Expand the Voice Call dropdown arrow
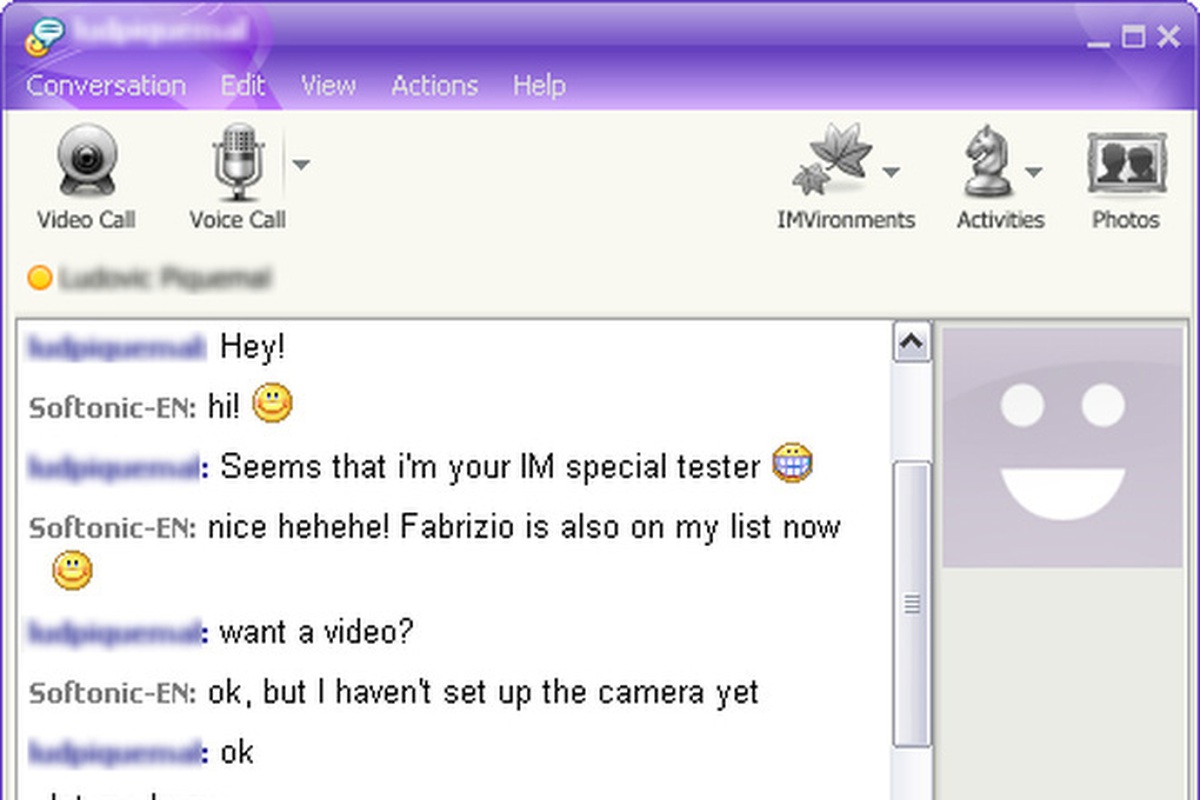The width and height of the screenshot is (1200, 800). [300, 164]
